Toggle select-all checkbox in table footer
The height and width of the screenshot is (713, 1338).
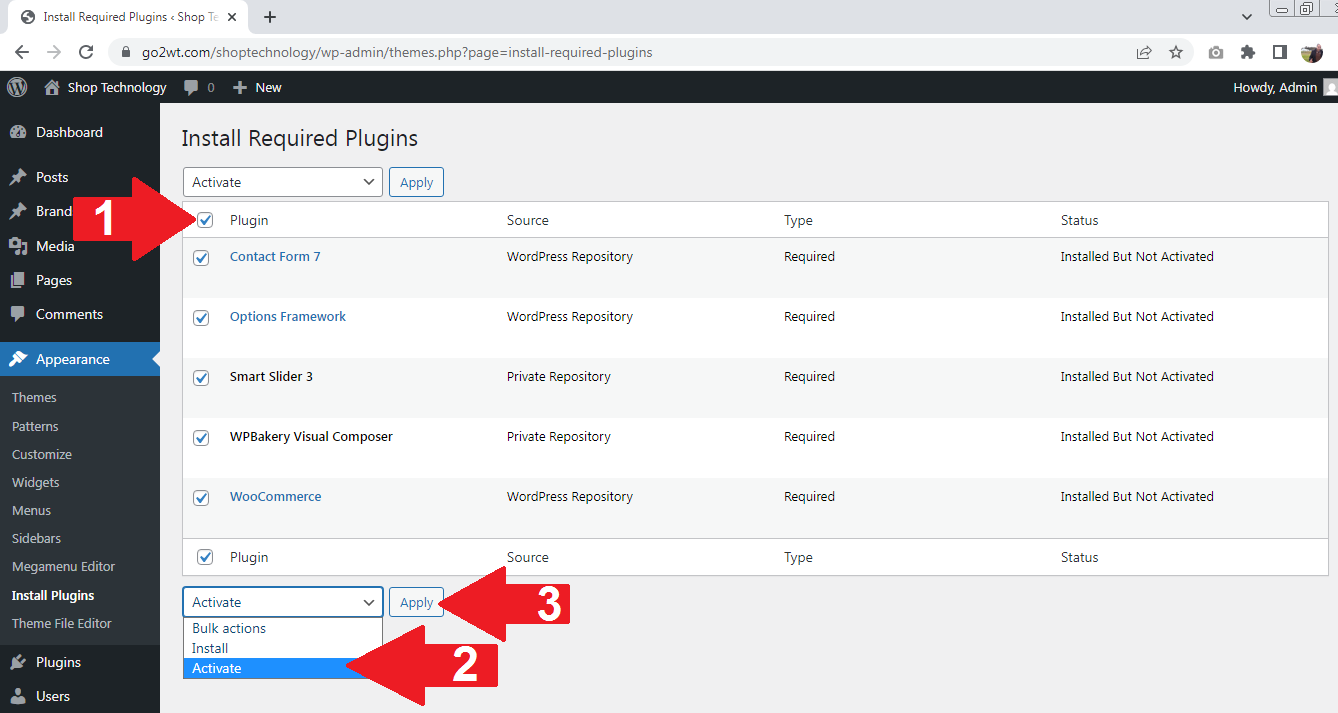point(205,557)
